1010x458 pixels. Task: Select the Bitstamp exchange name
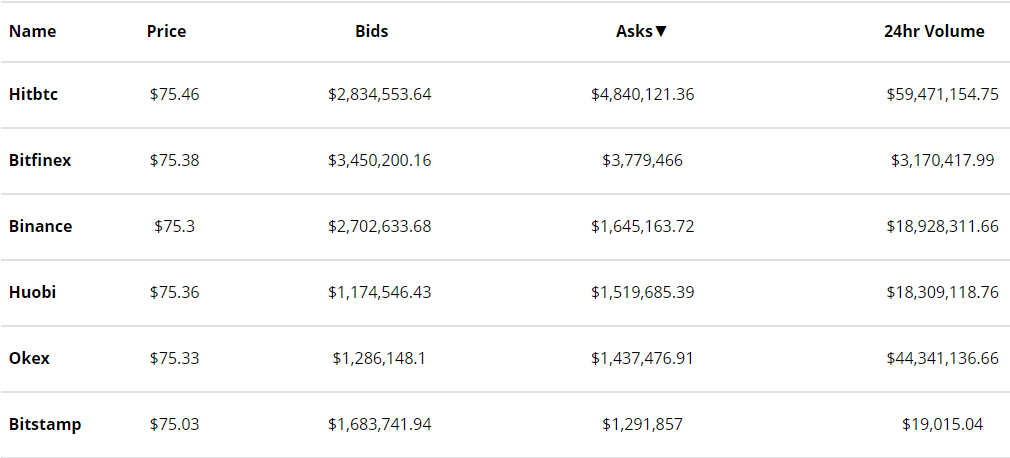pyautogui.click(x=45, y=424)
